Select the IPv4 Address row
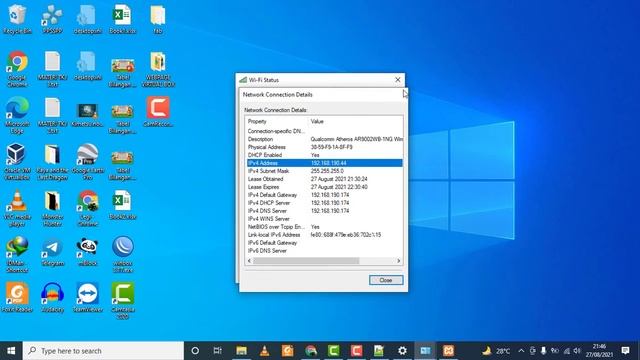640x360 pixels. click(x=324, y=163)
